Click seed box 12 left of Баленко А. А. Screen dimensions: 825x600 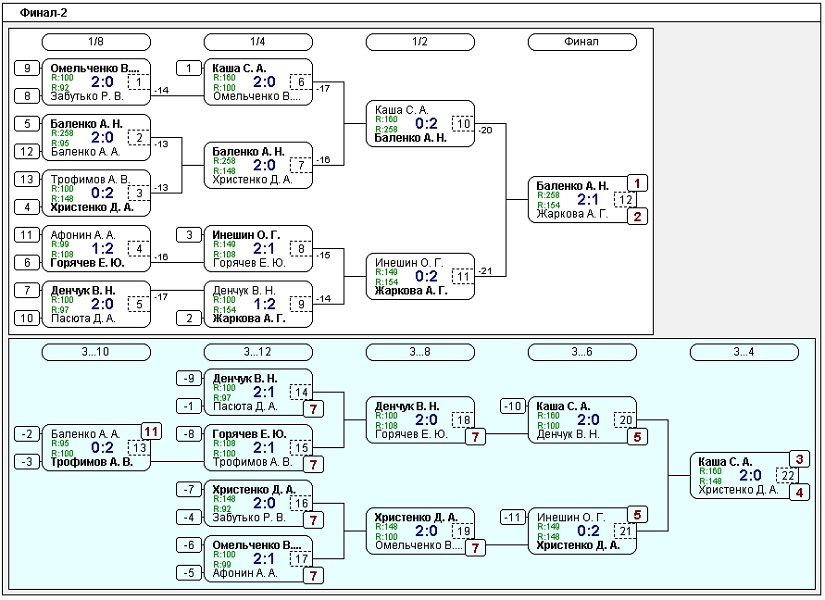coord(27,152)
